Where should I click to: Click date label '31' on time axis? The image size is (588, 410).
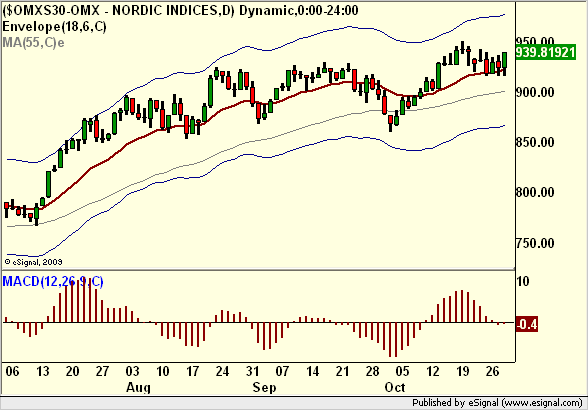click(252, 371)
